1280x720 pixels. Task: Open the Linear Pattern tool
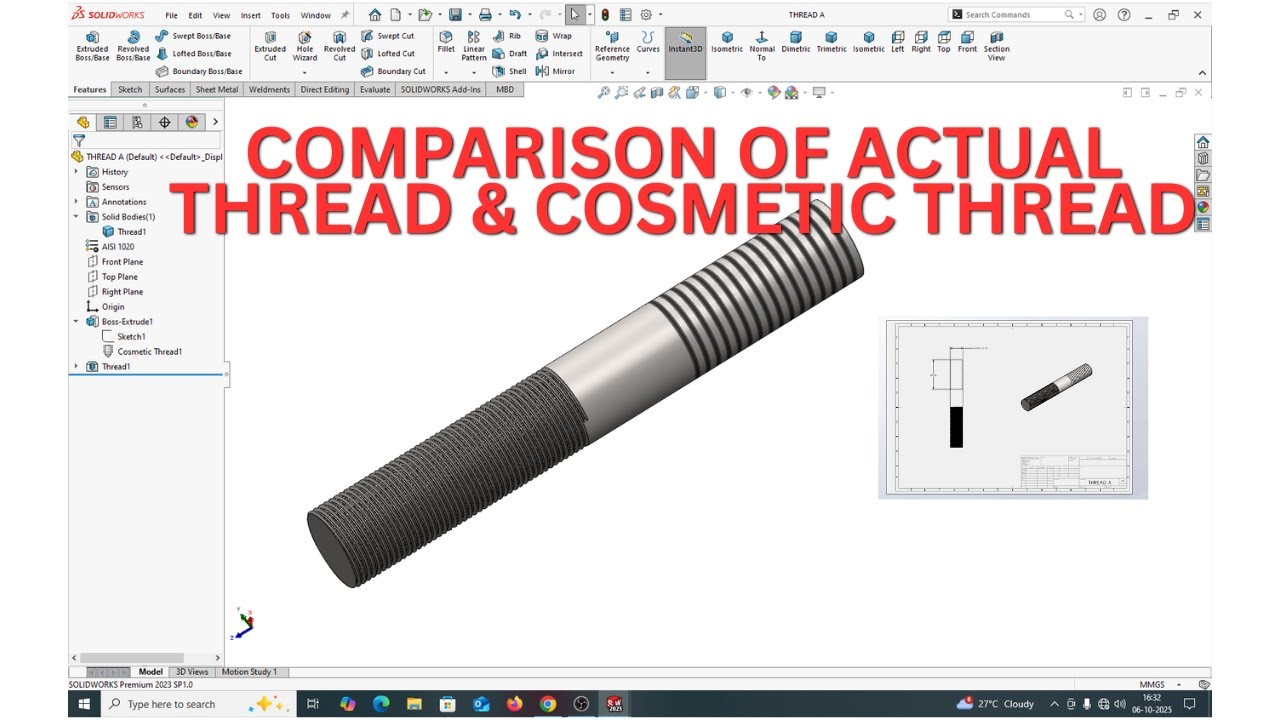tap(474, 46)
